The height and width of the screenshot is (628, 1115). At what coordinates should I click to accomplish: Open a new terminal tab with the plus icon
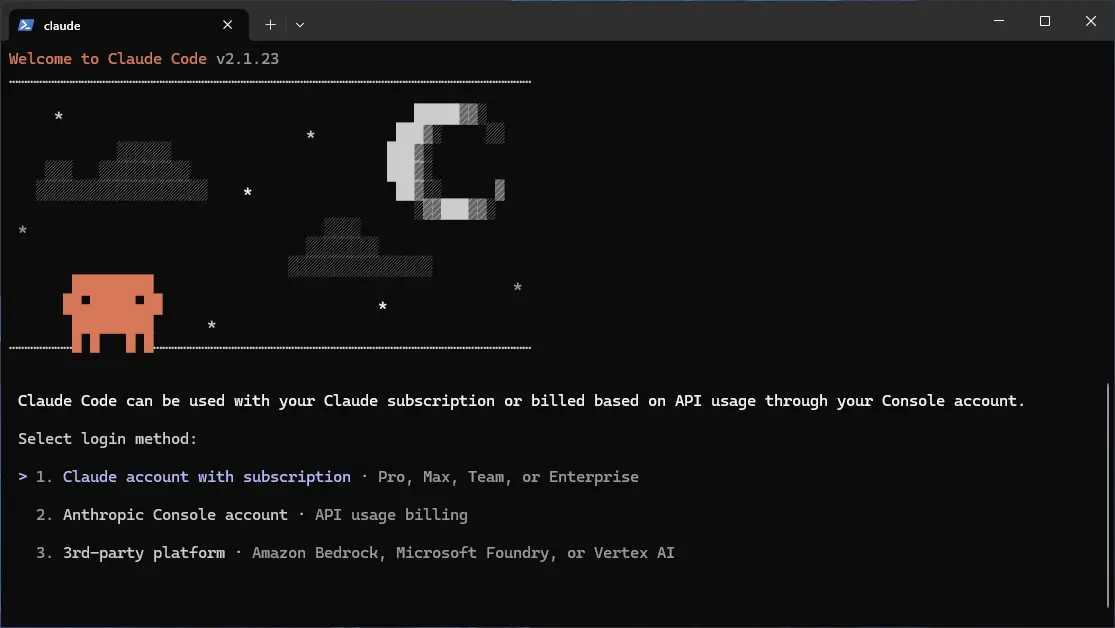[270, 24]
